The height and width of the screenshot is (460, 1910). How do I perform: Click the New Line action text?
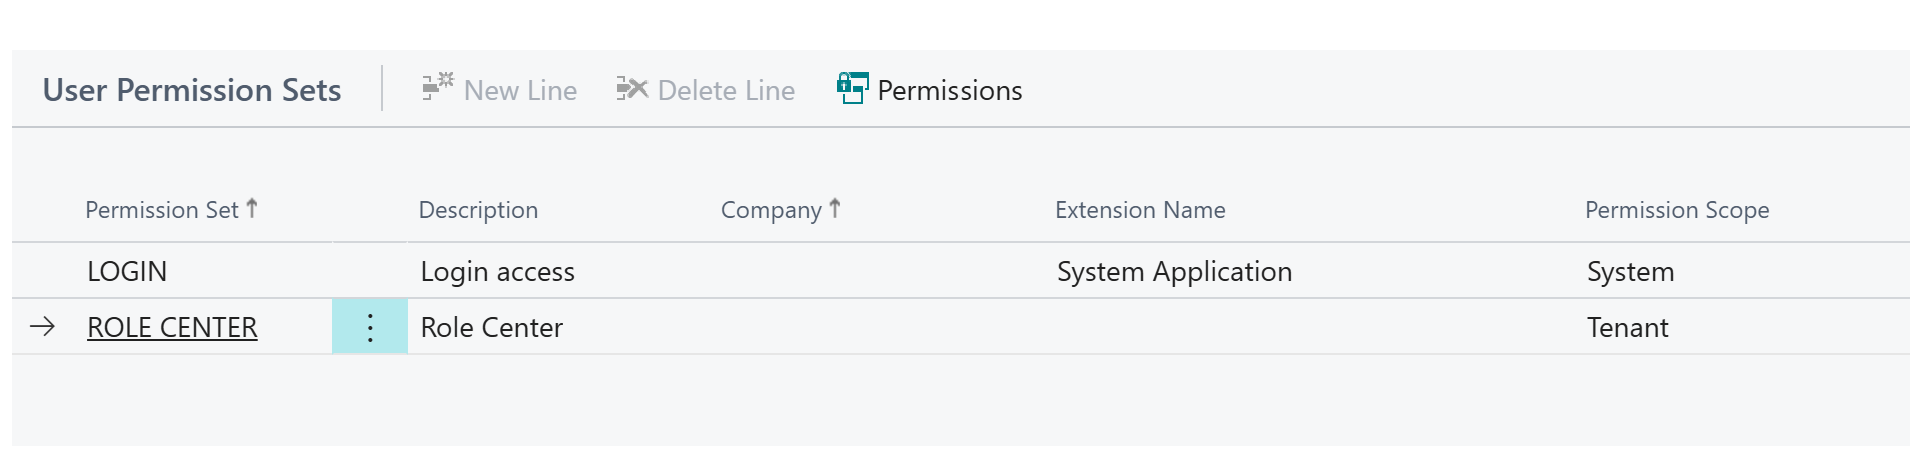point(520,91)
